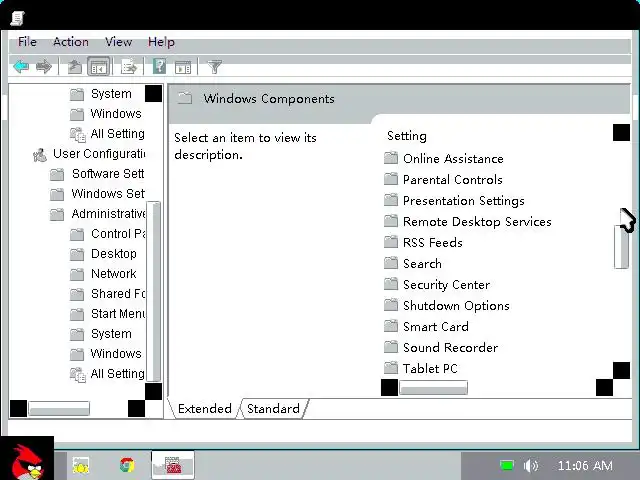
Task: Toggle Show/Hide Action Pane toolbar icon
Action: tap(182, 67)
